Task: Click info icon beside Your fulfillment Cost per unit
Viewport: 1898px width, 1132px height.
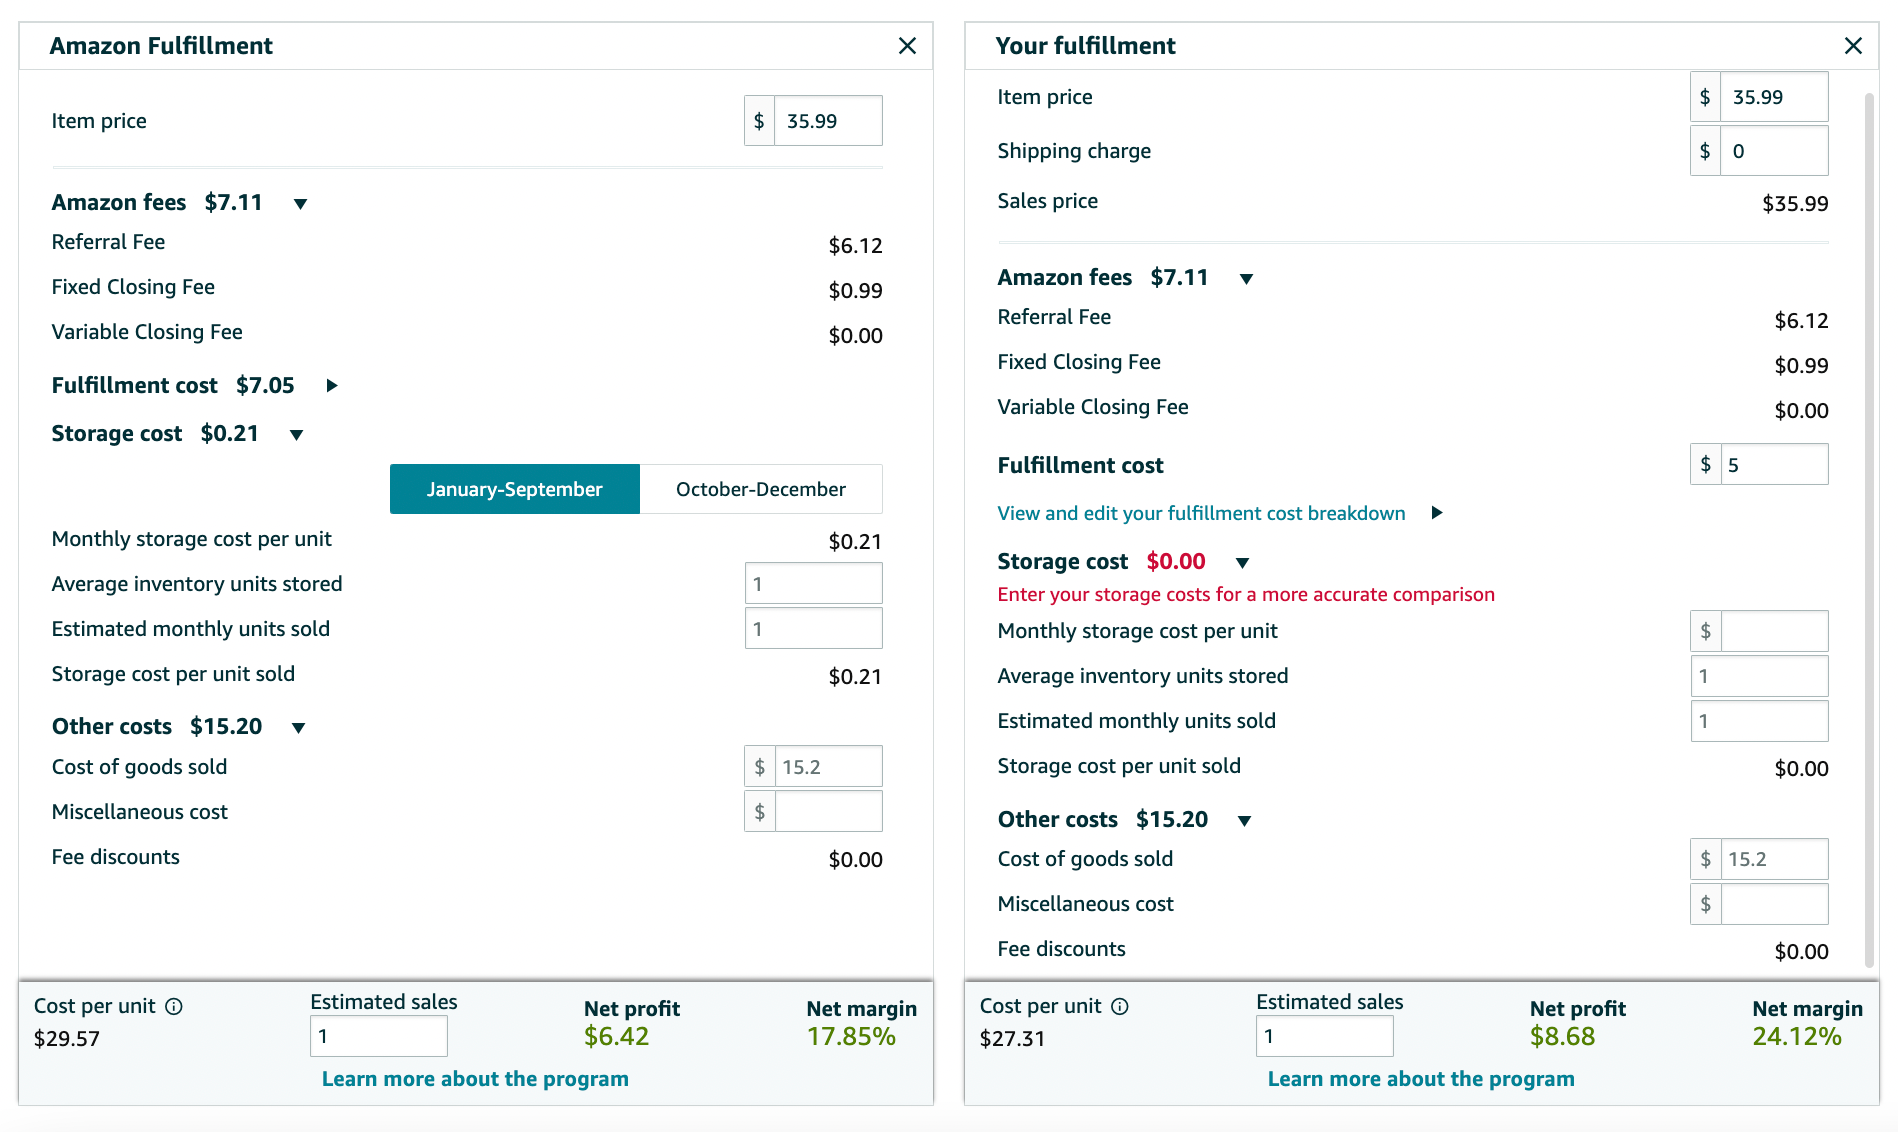Action: pos(1120,1006)
